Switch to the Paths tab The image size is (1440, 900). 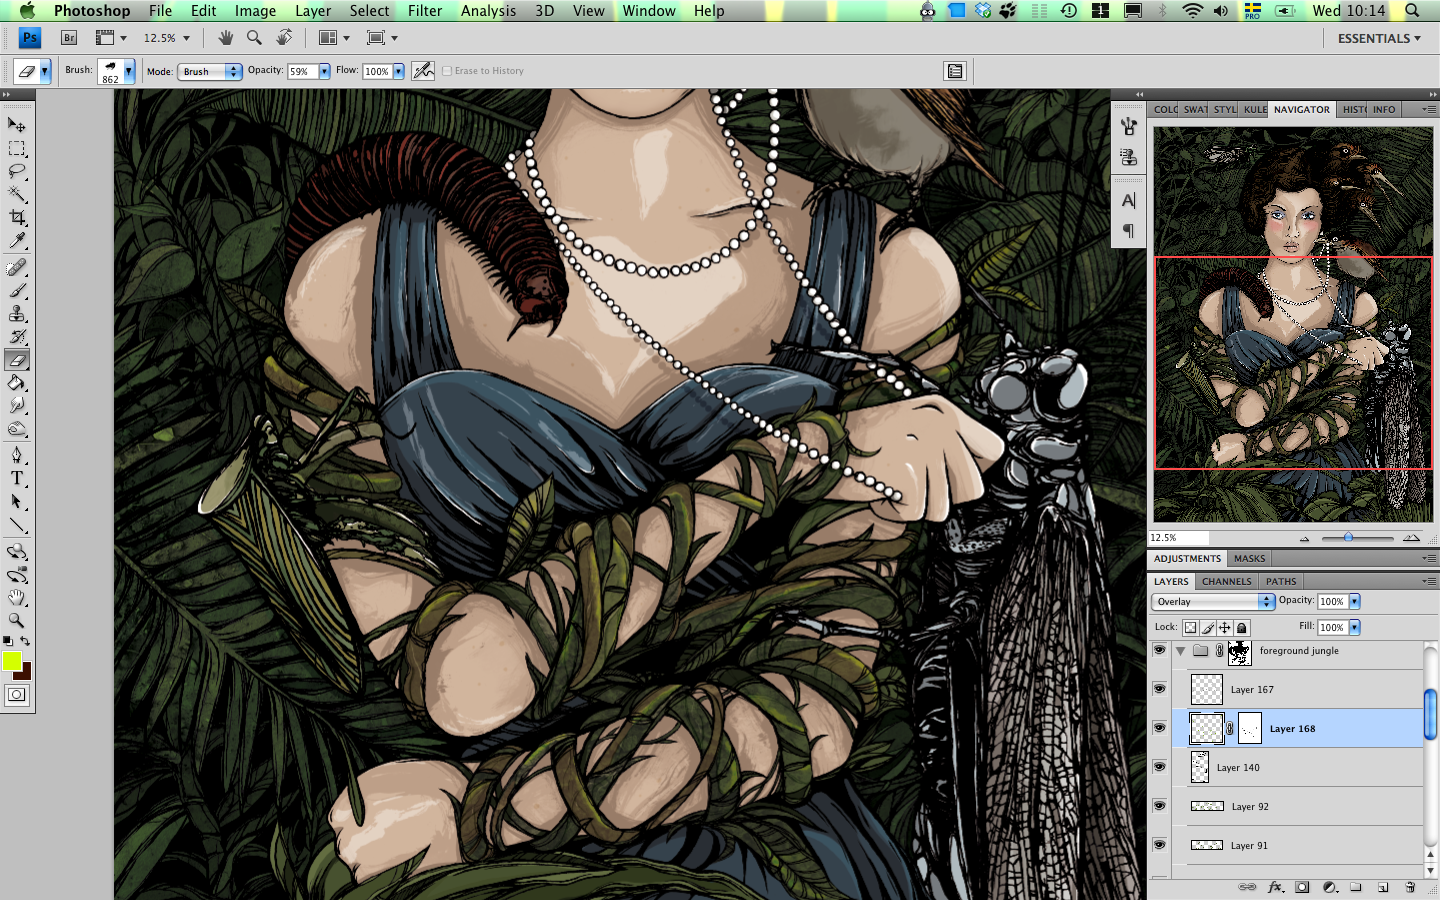point(1281,581)
